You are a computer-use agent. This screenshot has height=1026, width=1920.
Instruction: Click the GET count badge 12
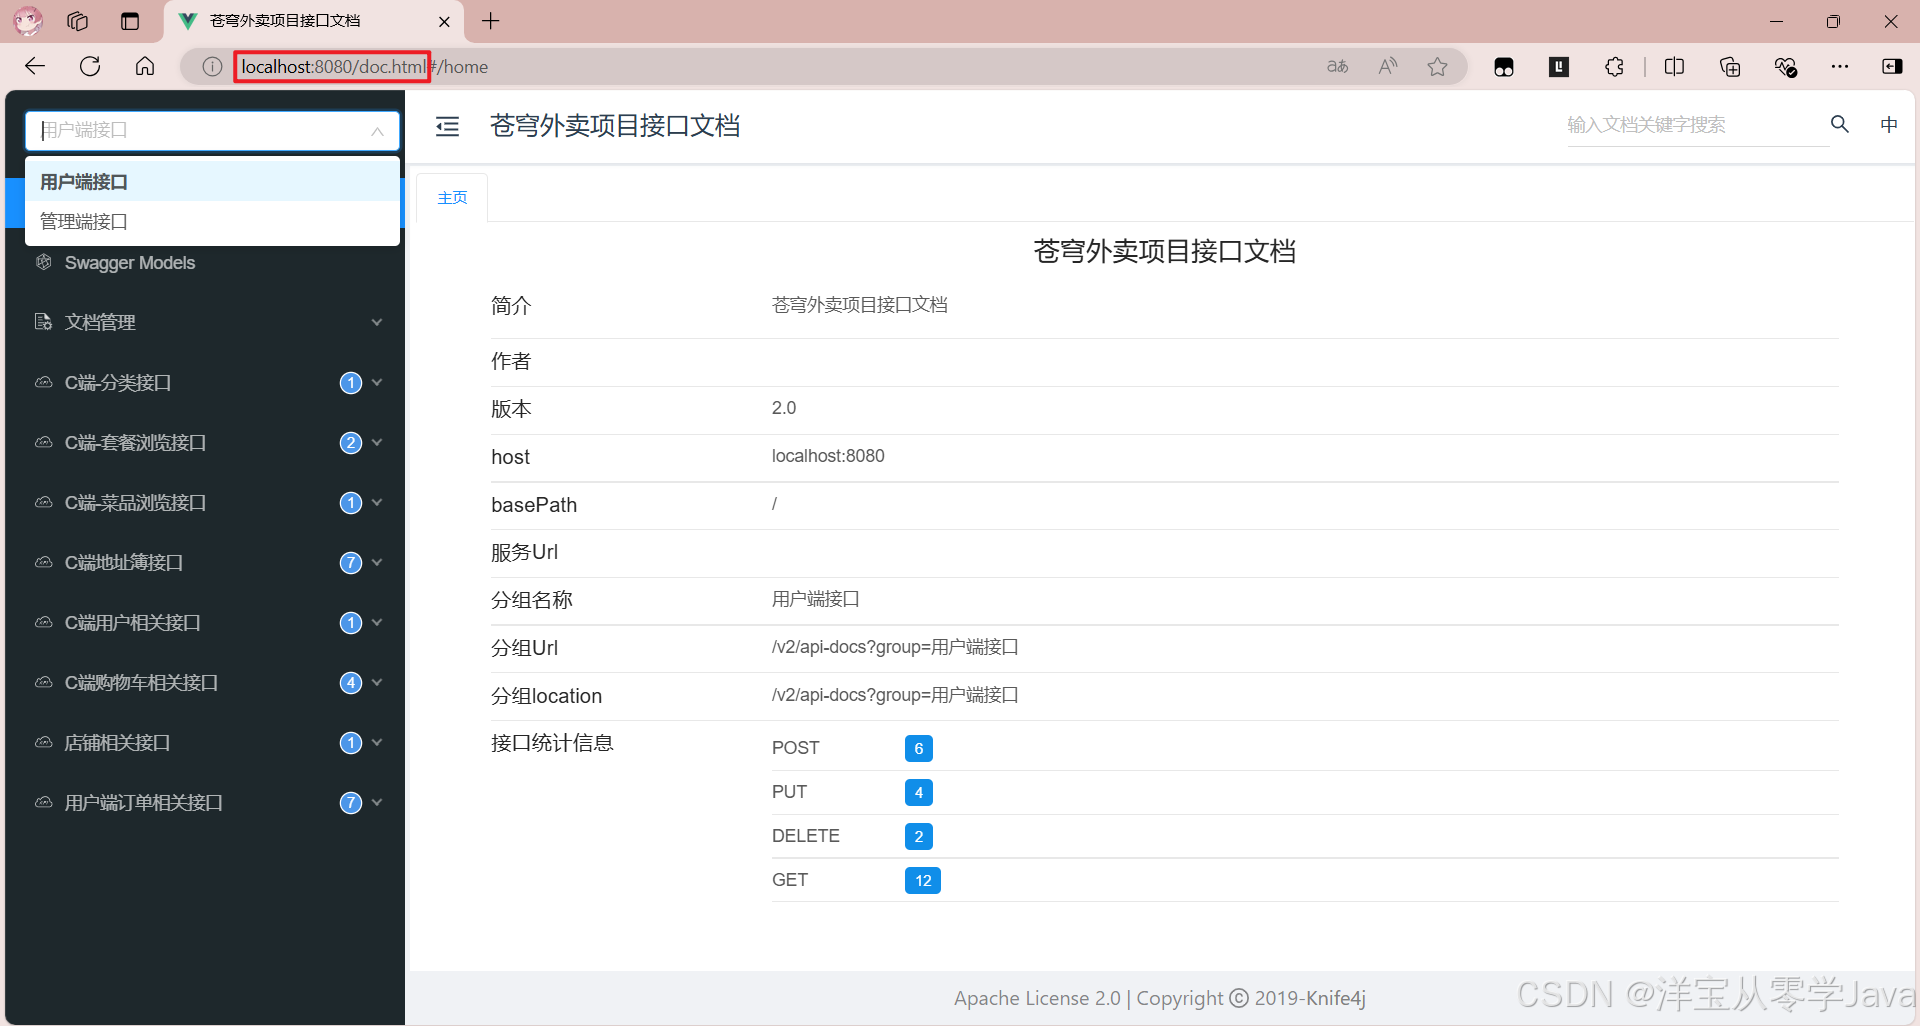[x=923, y=880]
